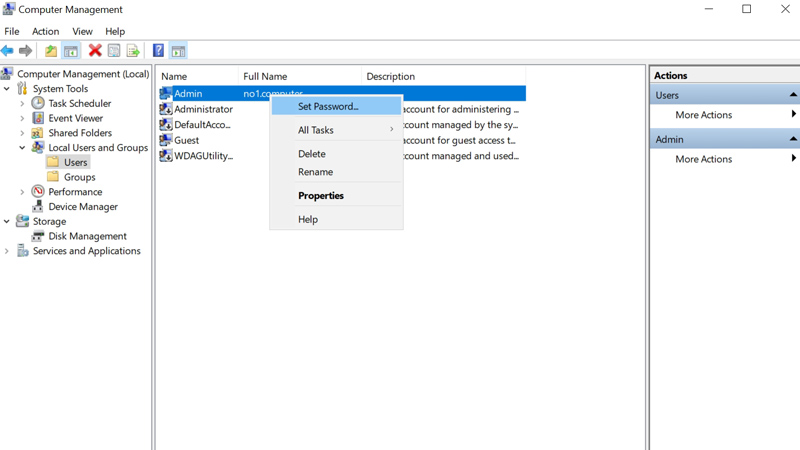Click the blue Help question mark icon
Image resolution: width=800 pixels, height=450 pixels.
(158, 51)
